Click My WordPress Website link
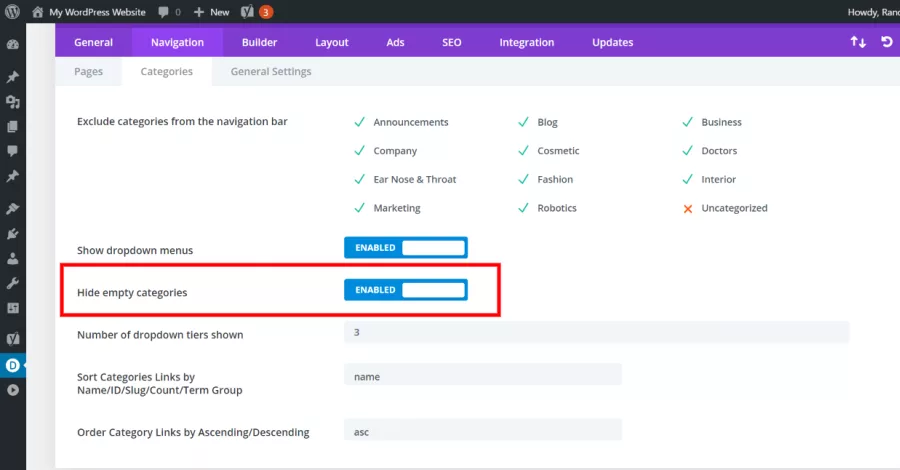 click(97, 12)
